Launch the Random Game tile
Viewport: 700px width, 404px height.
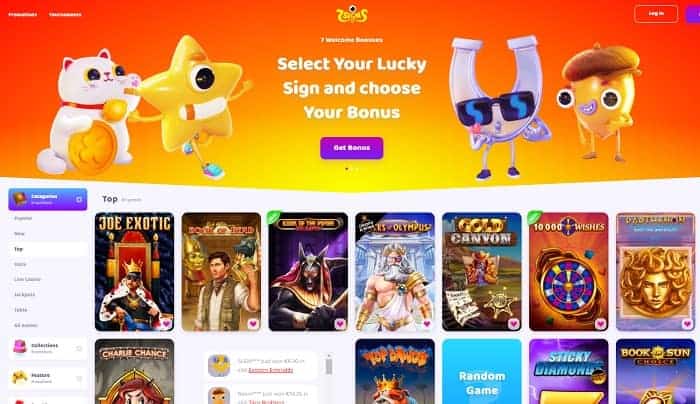(x=482, y=371)
